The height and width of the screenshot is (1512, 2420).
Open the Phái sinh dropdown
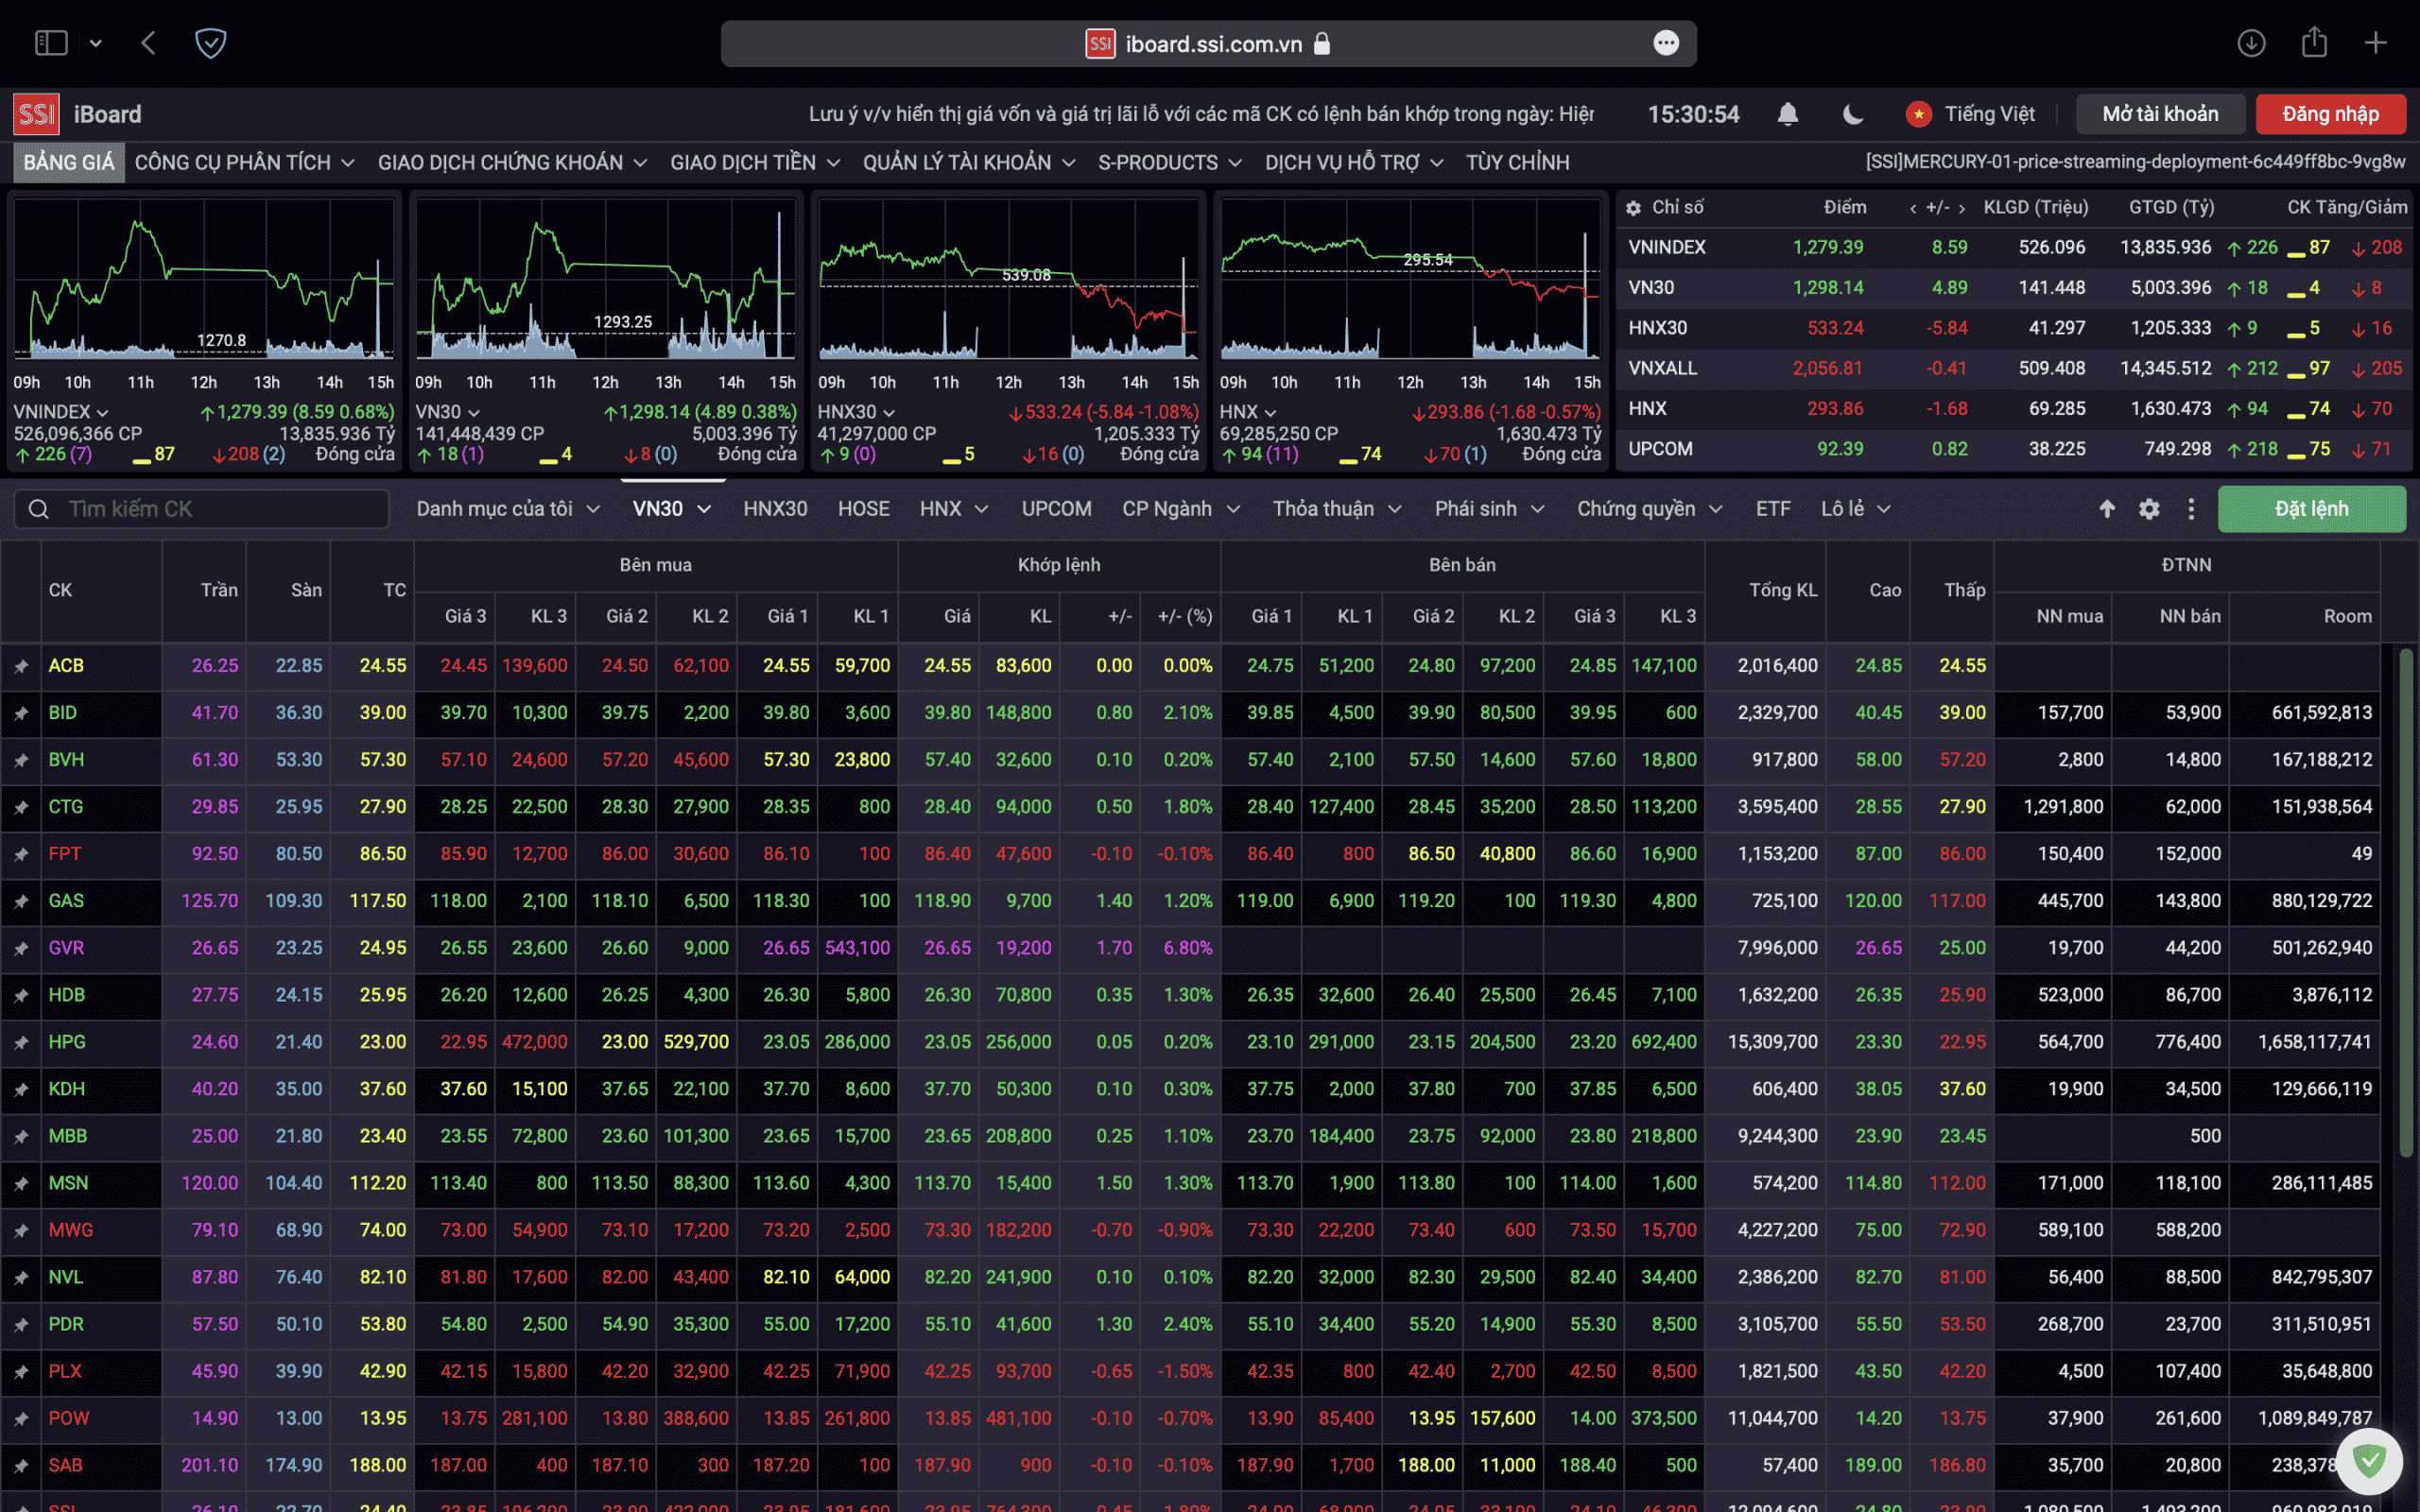coord(1490,509)
